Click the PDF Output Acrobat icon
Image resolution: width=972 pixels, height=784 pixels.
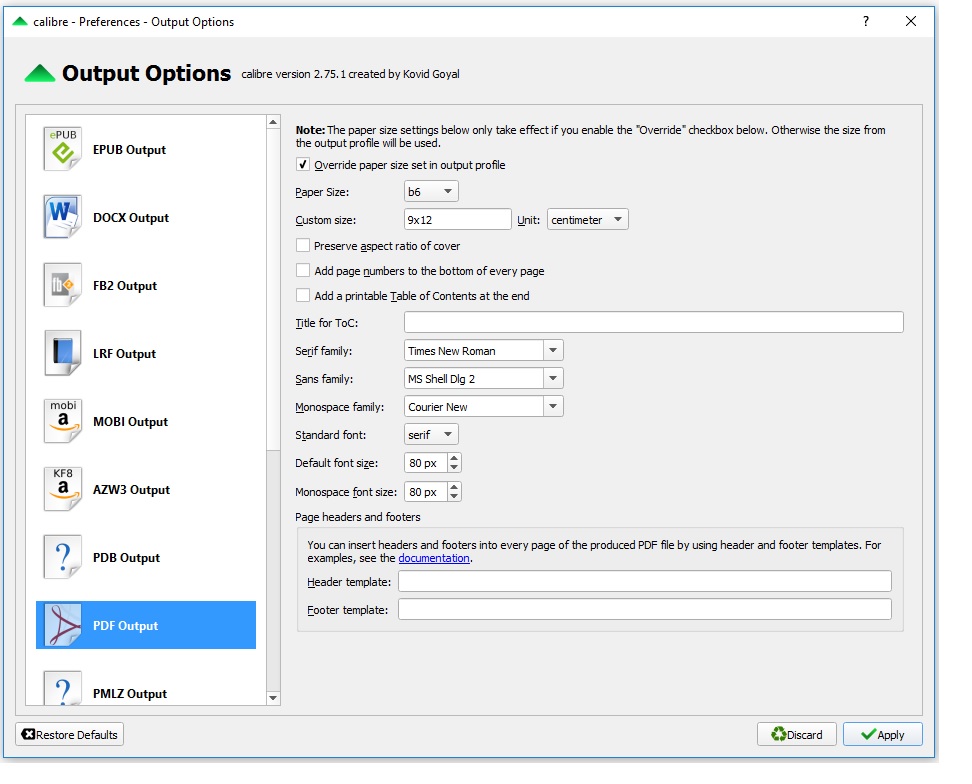click(x=63, y=625)
